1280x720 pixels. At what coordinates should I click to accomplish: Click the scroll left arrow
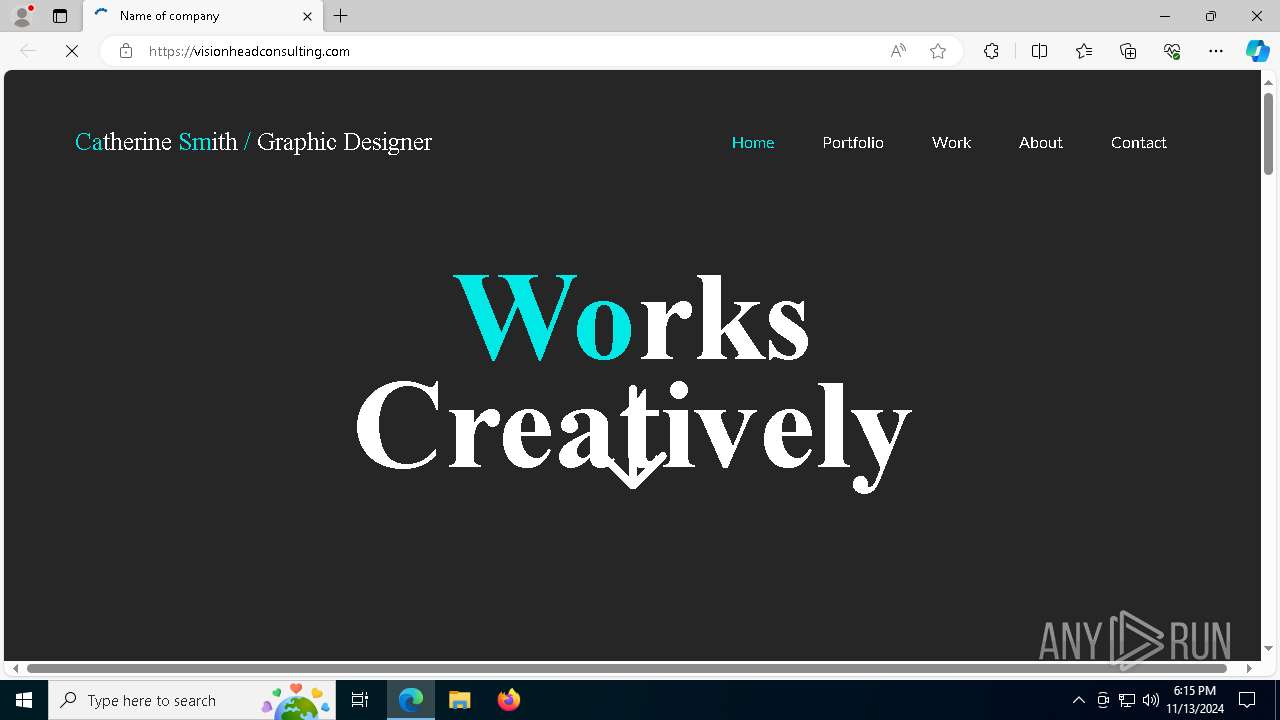click(x=15, y=668)
